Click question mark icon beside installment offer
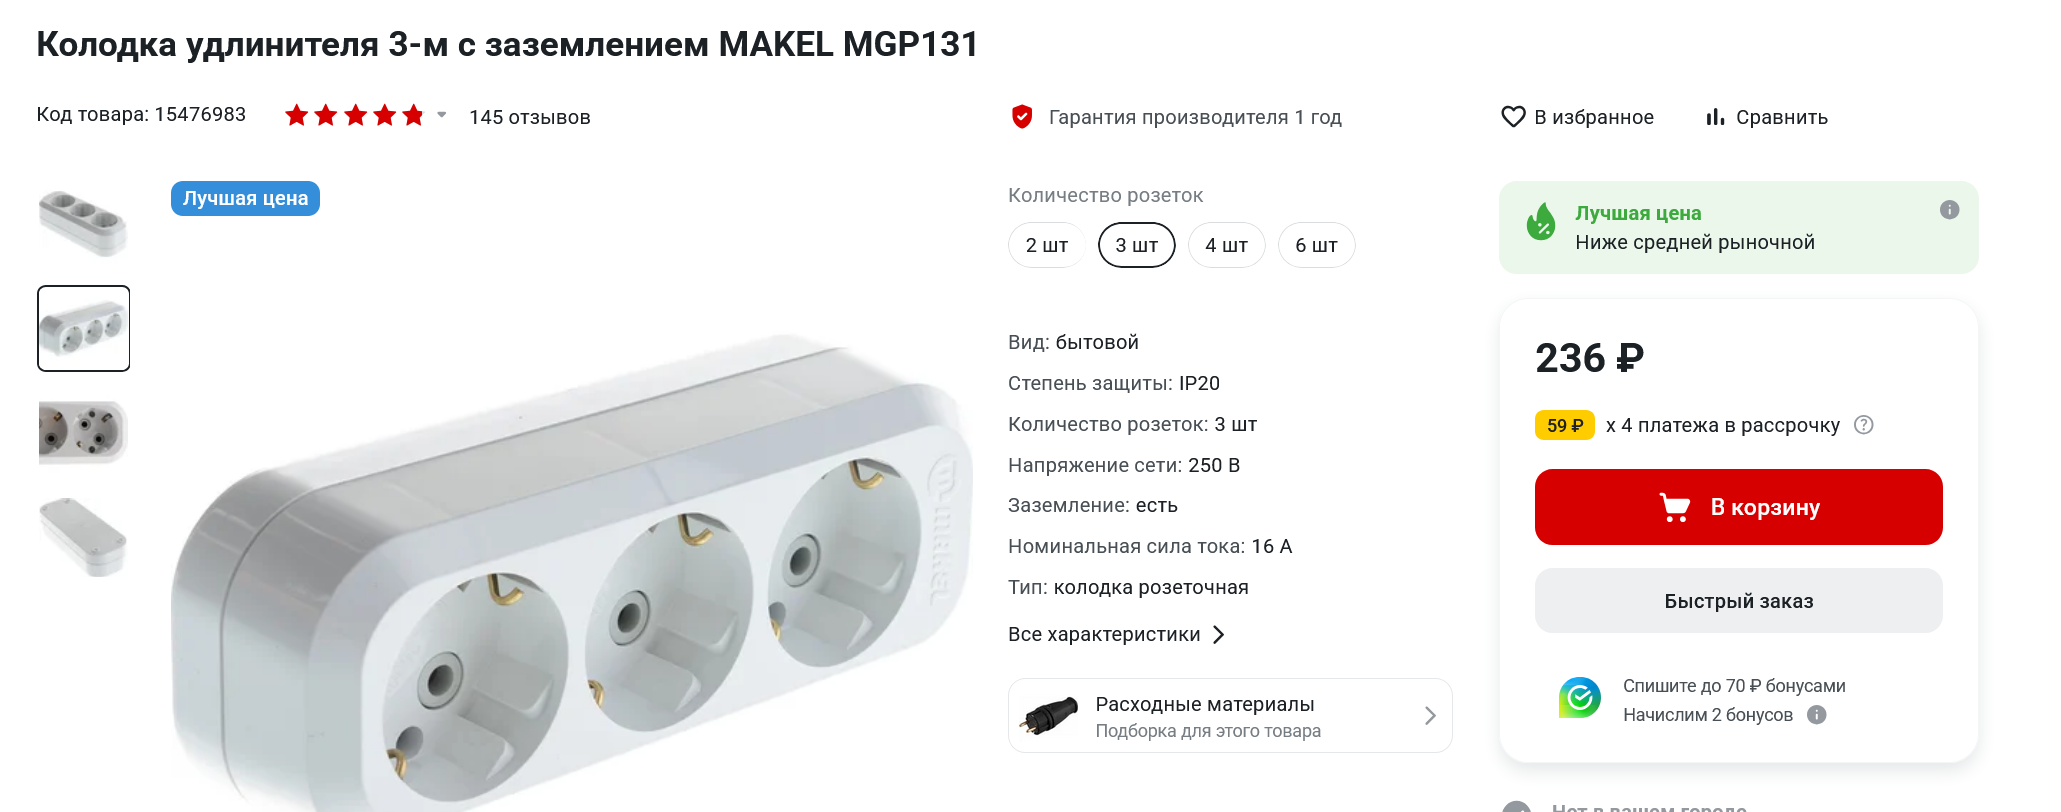 coord(1864,425)
